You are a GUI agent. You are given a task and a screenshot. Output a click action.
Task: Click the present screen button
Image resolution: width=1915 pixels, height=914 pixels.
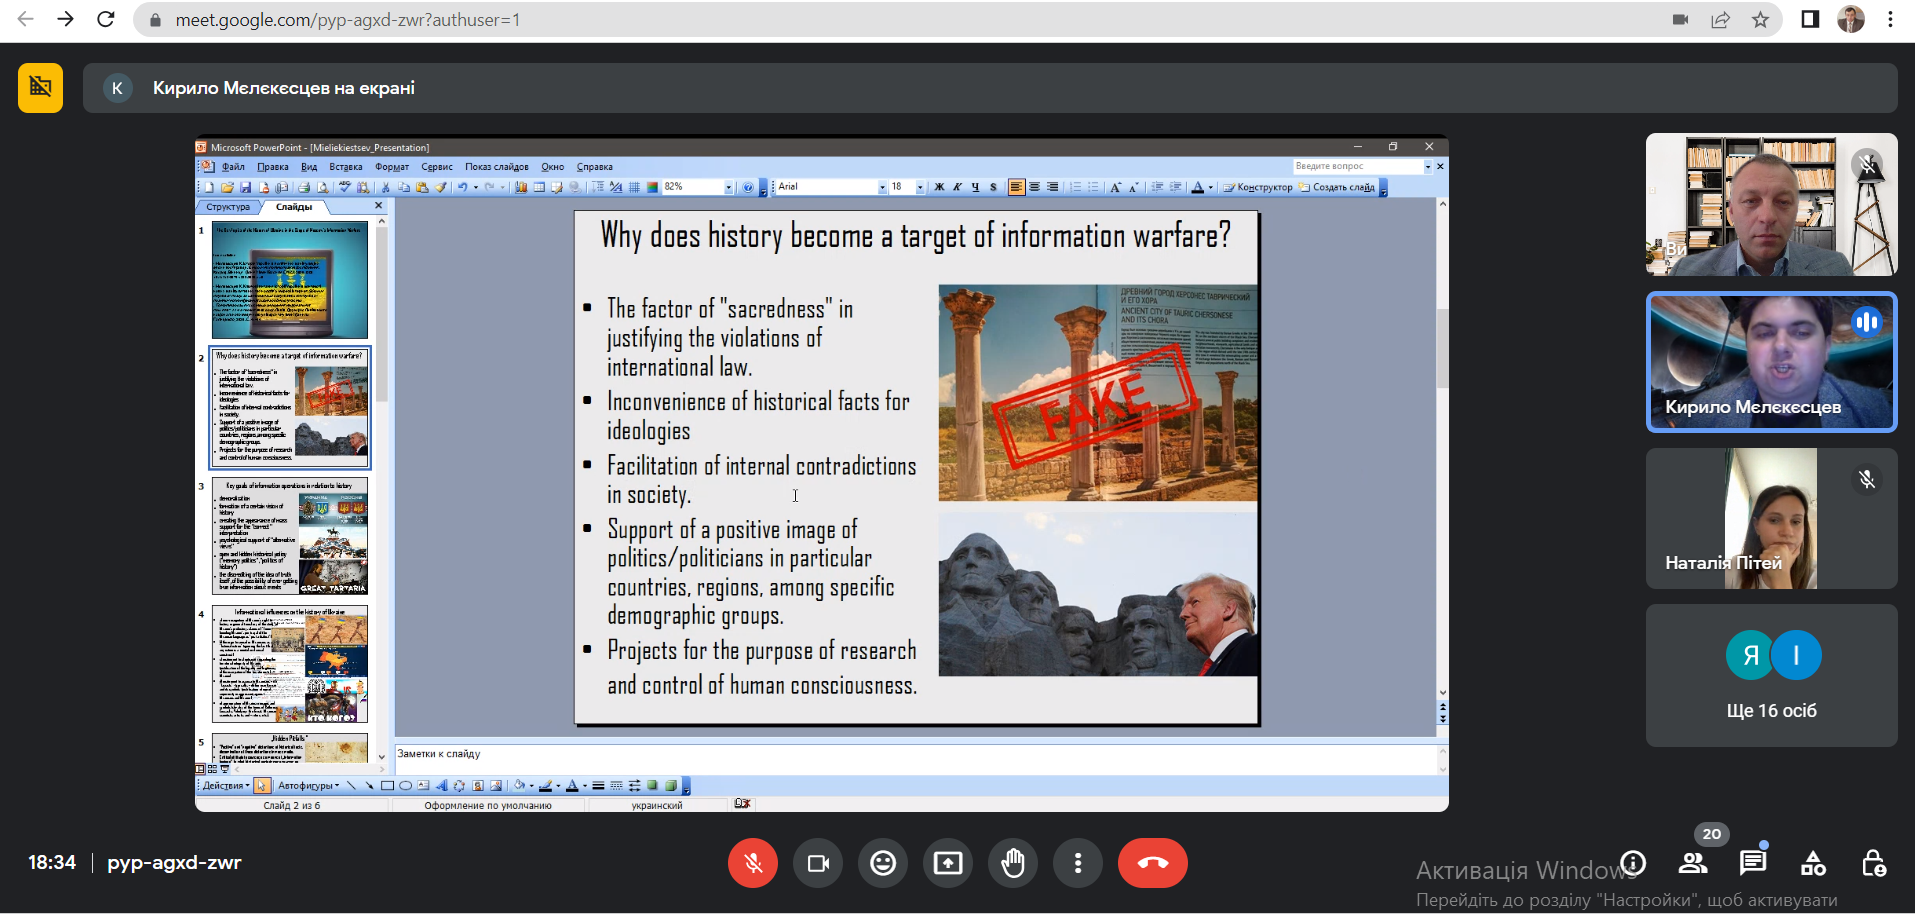coord(948,863)
